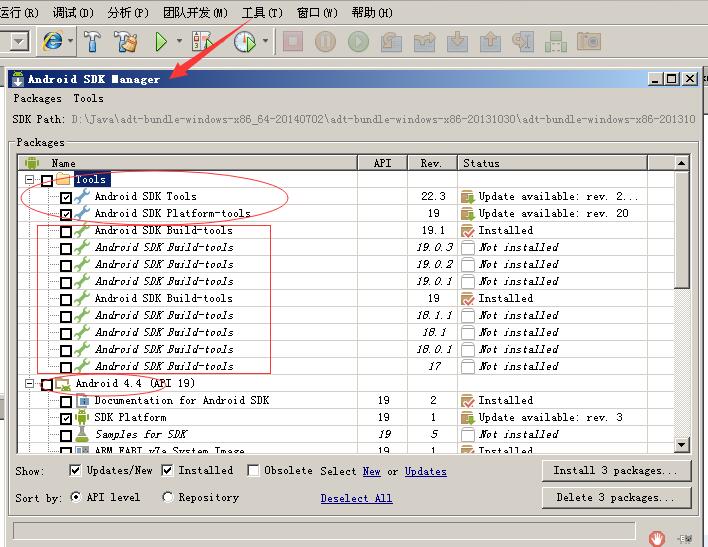
Task: Open the 窗口(W) menu
Action: (x=317, y=12)
